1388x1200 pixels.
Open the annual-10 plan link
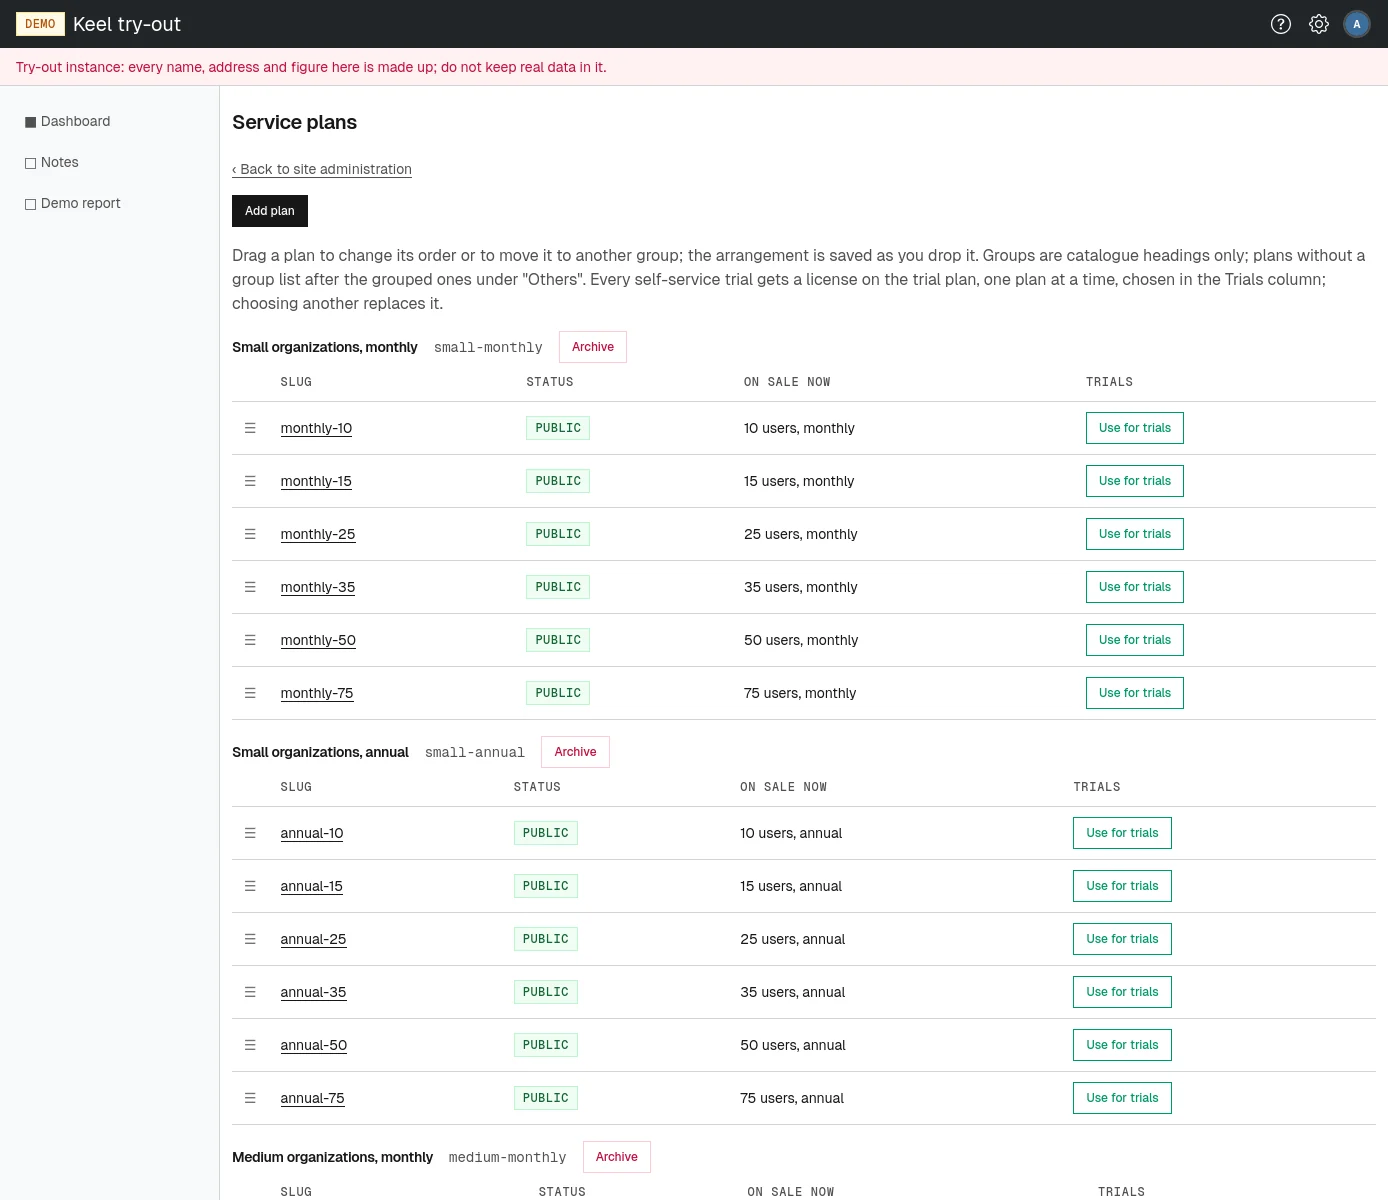pyautogui.click(x=312, y=833)
